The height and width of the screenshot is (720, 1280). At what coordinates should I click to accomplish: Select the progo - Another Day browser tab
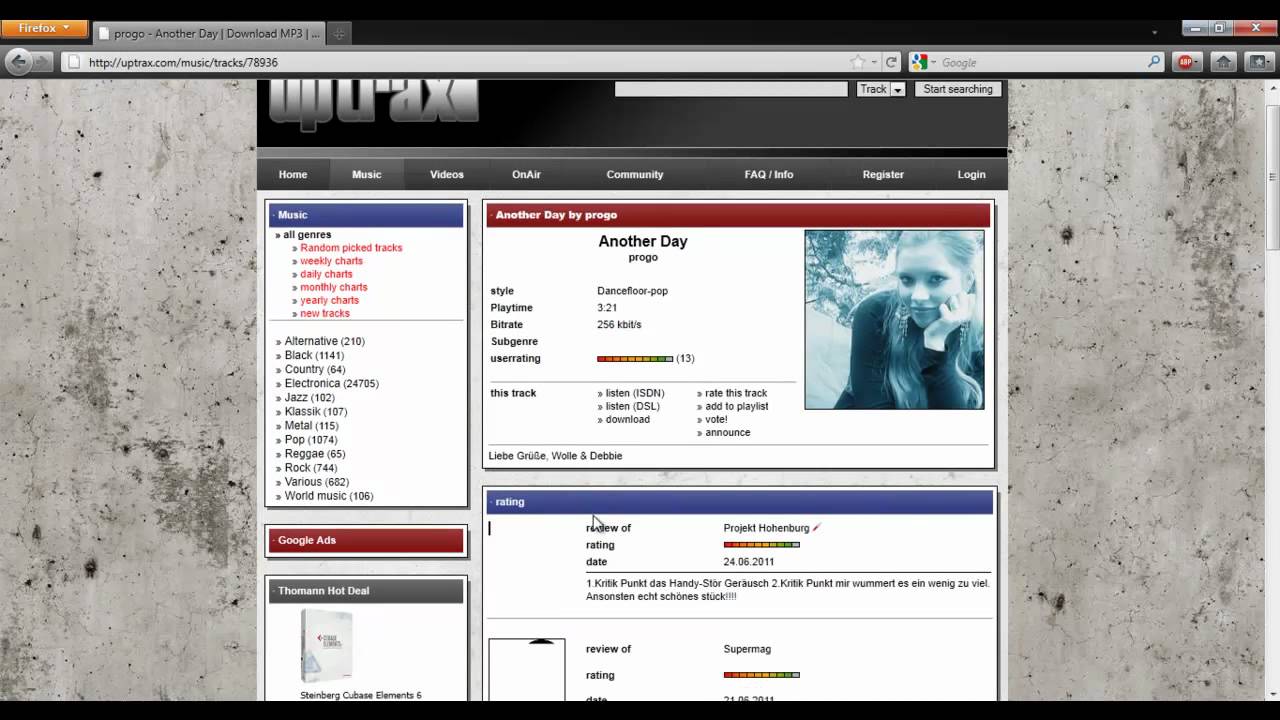pyautogui.click(x=210, y=34)
